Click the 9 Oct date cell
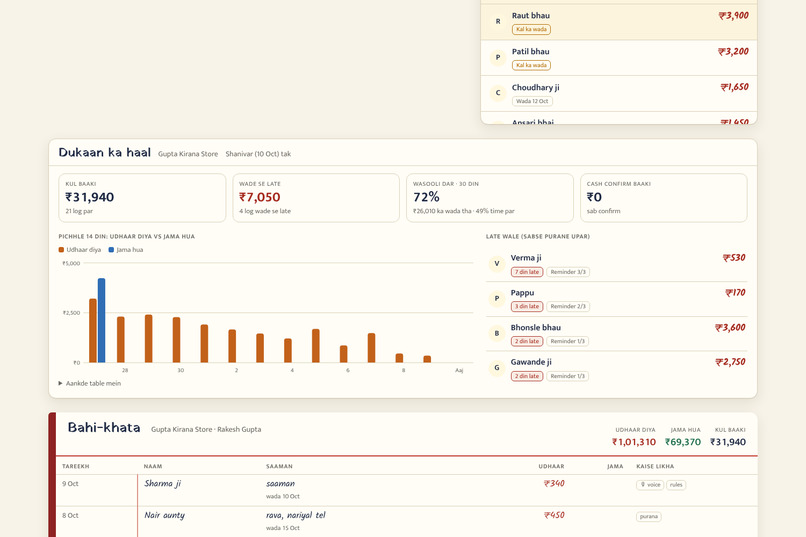The width and height of the screenshot is (806, 537). 70,484
